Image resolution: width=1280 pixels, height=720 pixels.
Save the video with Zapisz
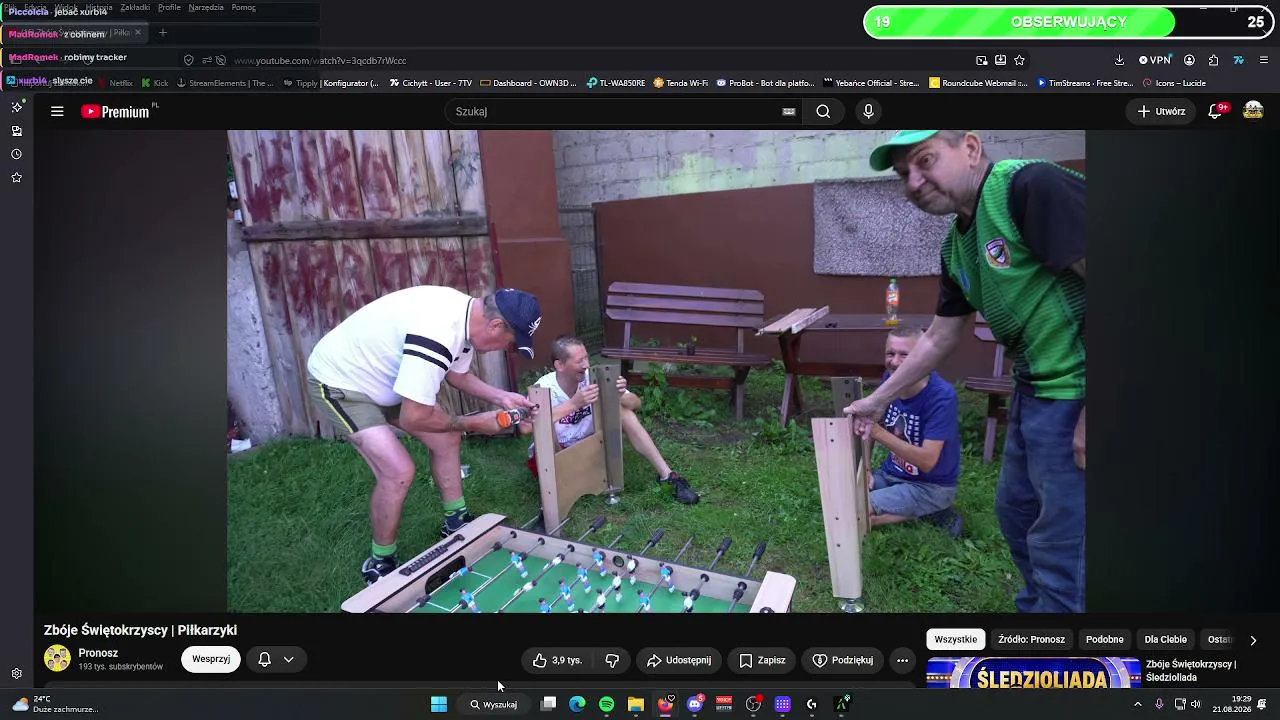pyautogui.click(x=762, y=660)
